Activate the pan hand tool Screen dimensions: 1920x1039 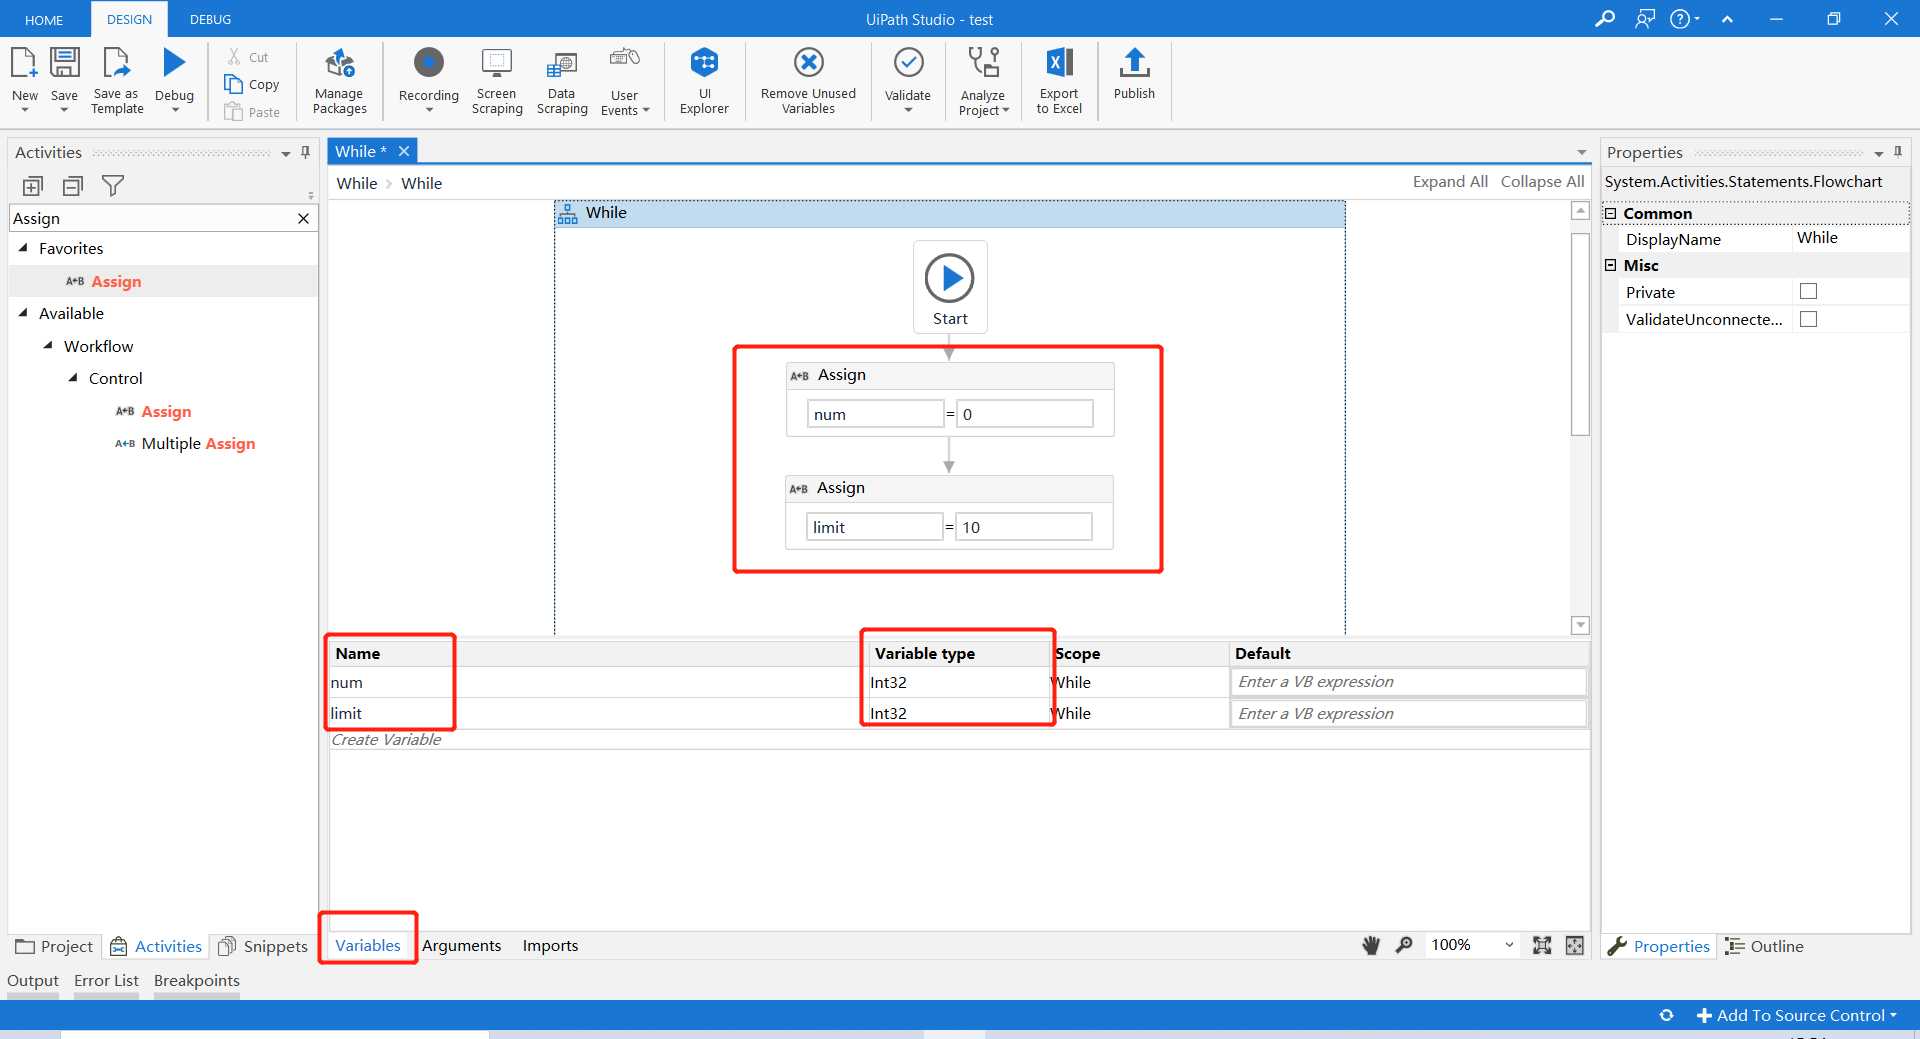pyautogui.click(x=1371, y=945)
